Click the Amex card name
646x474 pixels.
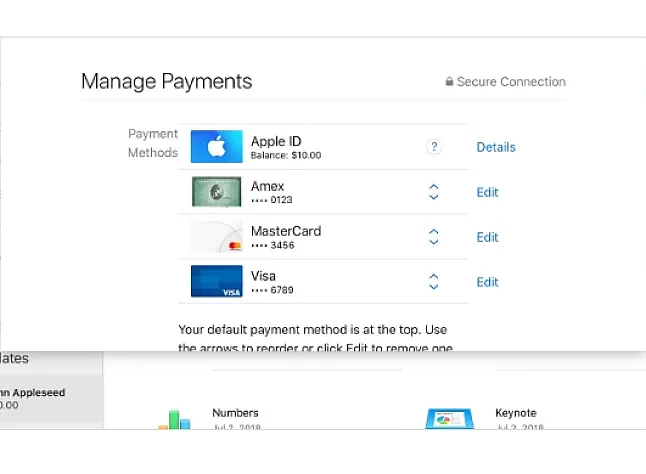[x=267, y=186]
